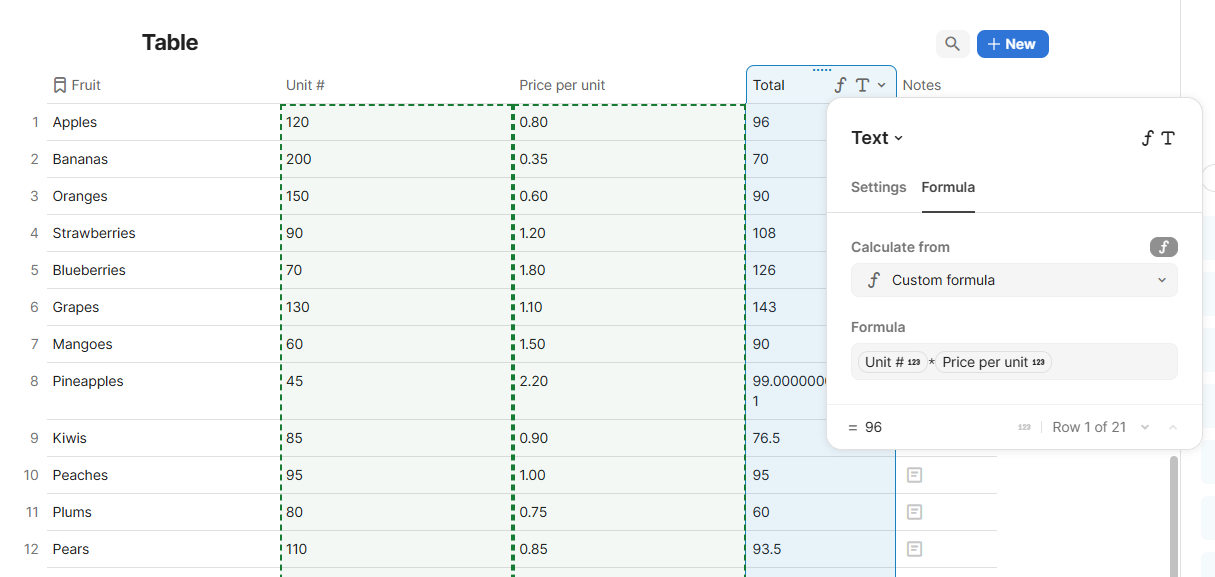Open the Custom formula dropdown
This screenshot has width=1215, height=577.
(1013, 280)
